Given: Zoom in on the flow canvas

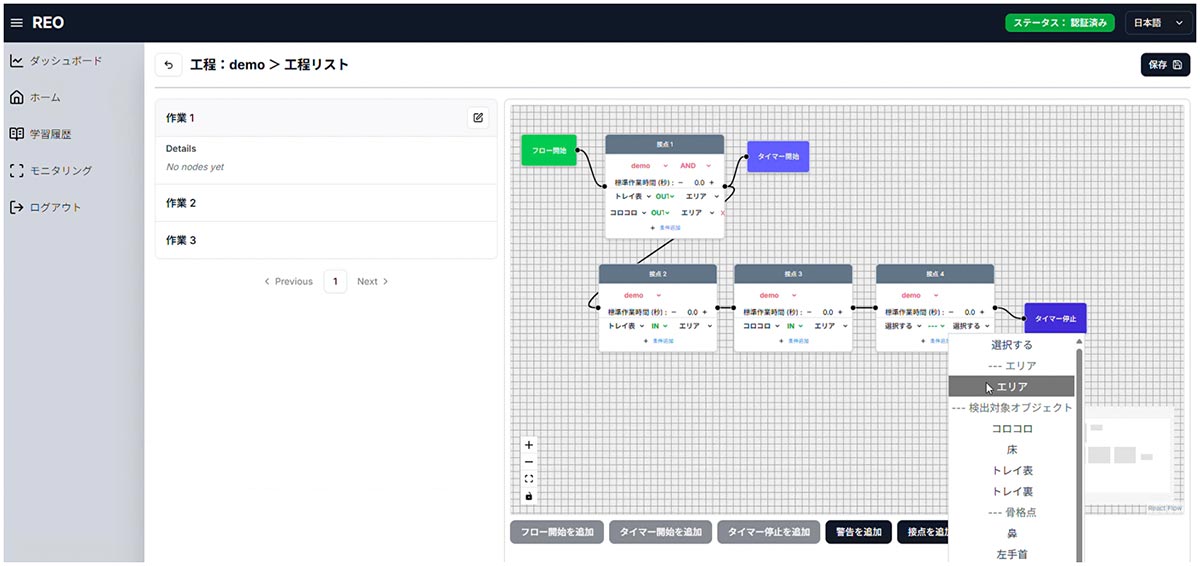Looking at the screenshot, I should (529, 445).
